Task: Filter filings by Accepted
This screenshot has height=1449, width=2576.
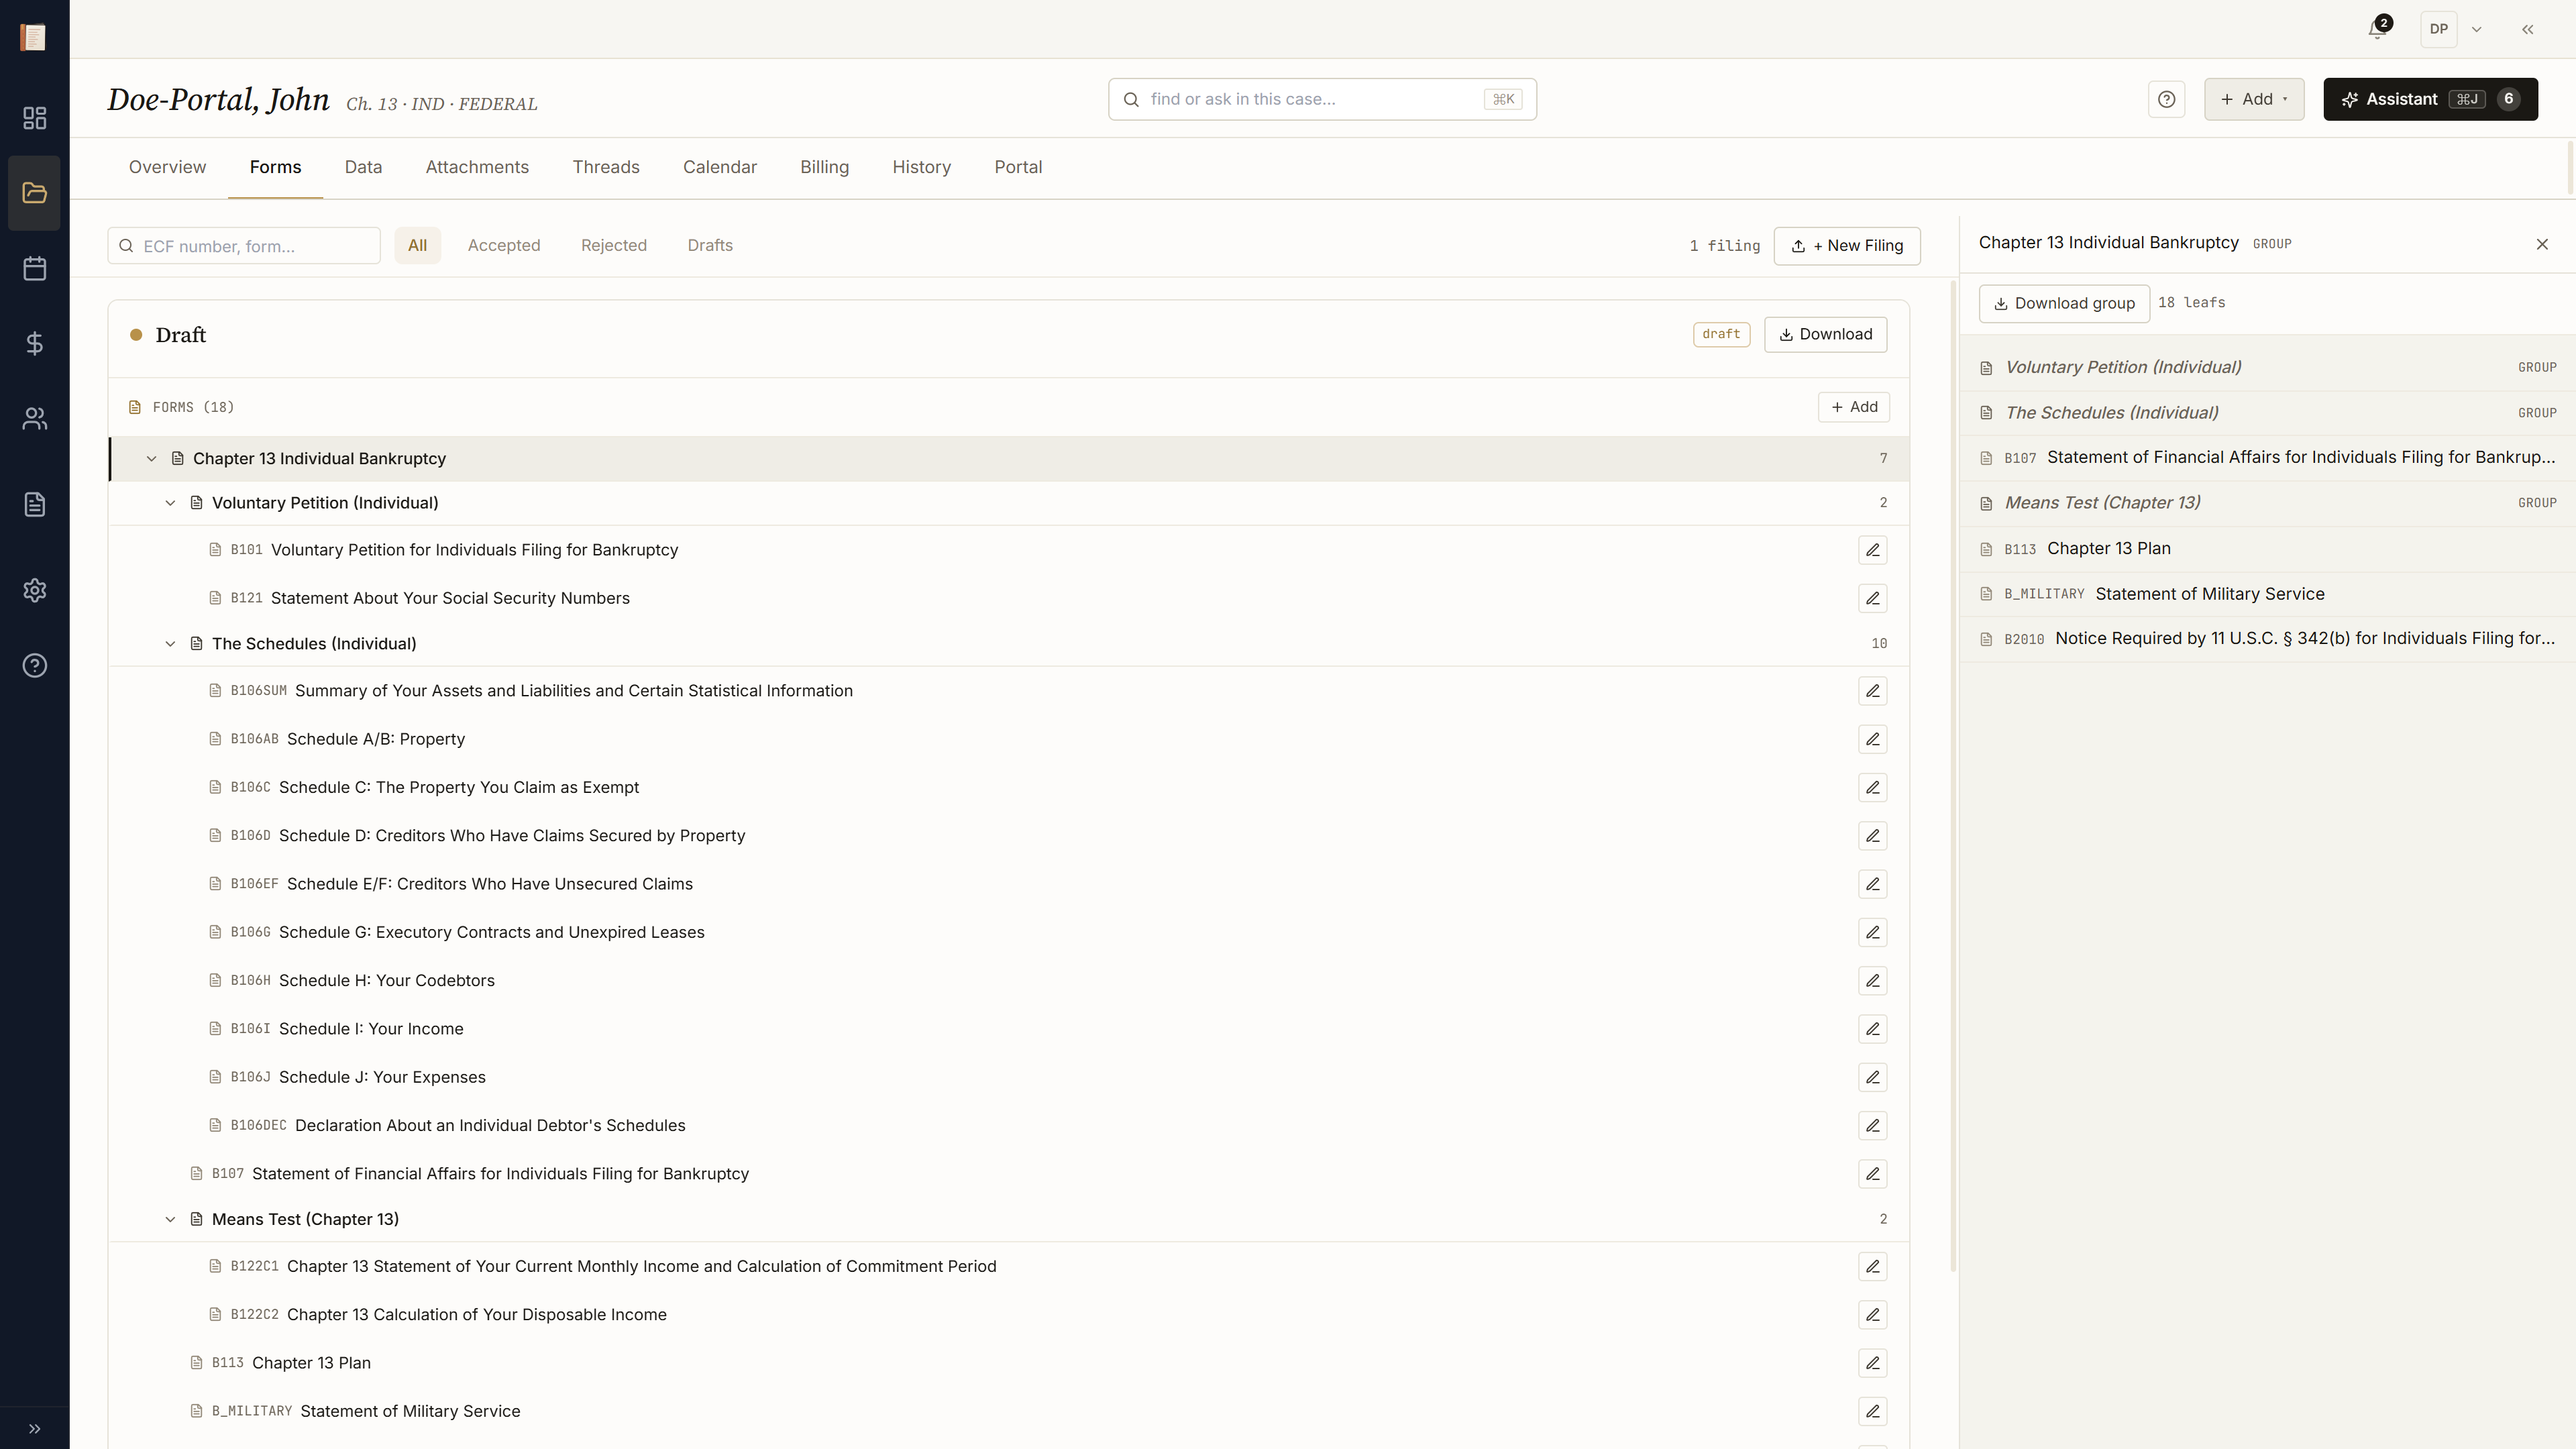Action: click(x=504, y=245)
